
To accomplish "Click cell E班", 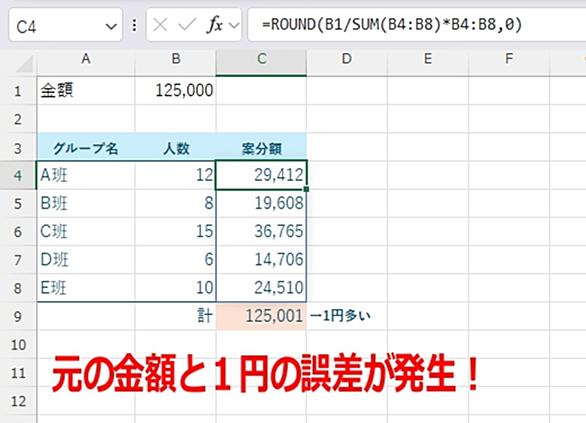I will 86,288.
